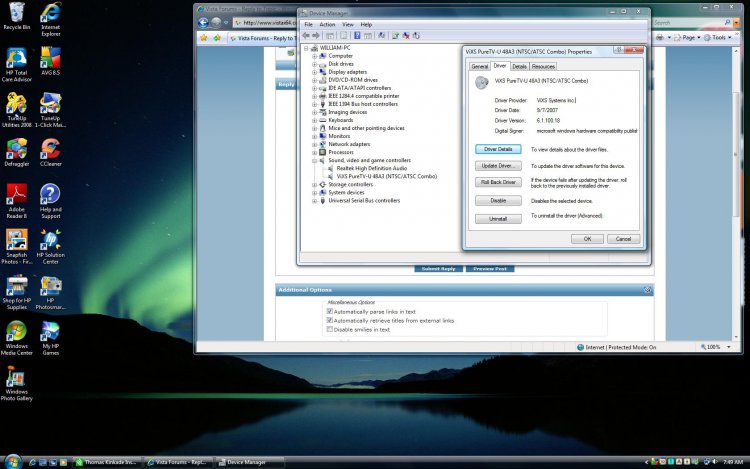Click Cancel in the Properties dialog
Image resolution: width=750 pixels, height=469 pixels.
click(623, 239)
